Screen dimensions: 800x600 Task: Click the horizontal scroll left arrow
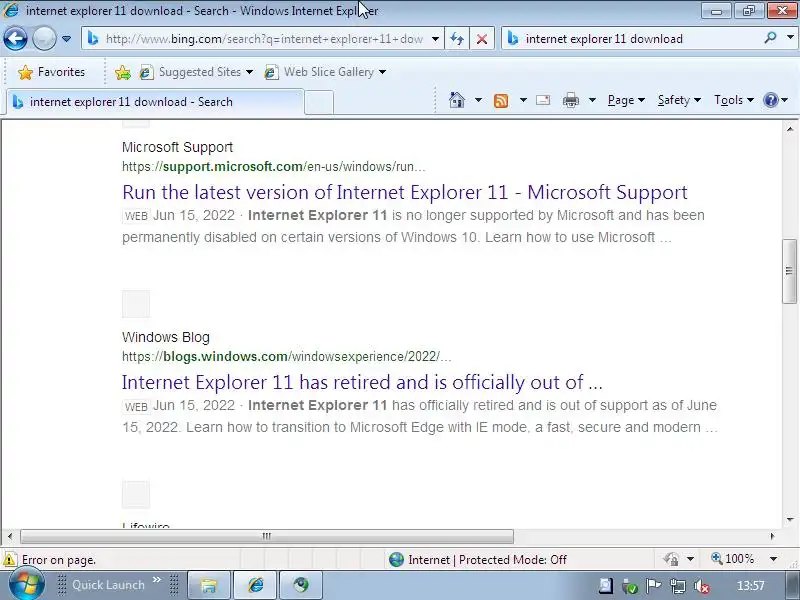[10, 536]
